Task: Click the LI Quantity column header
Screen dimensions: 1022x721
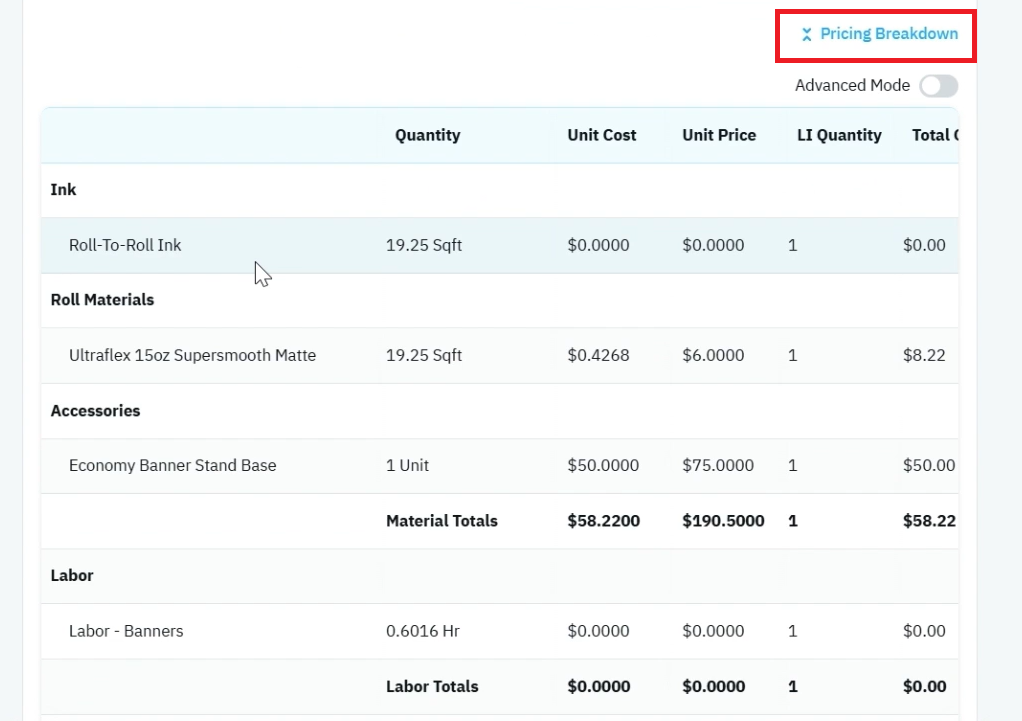Action: pyautogui.click(x=839, y=135)
